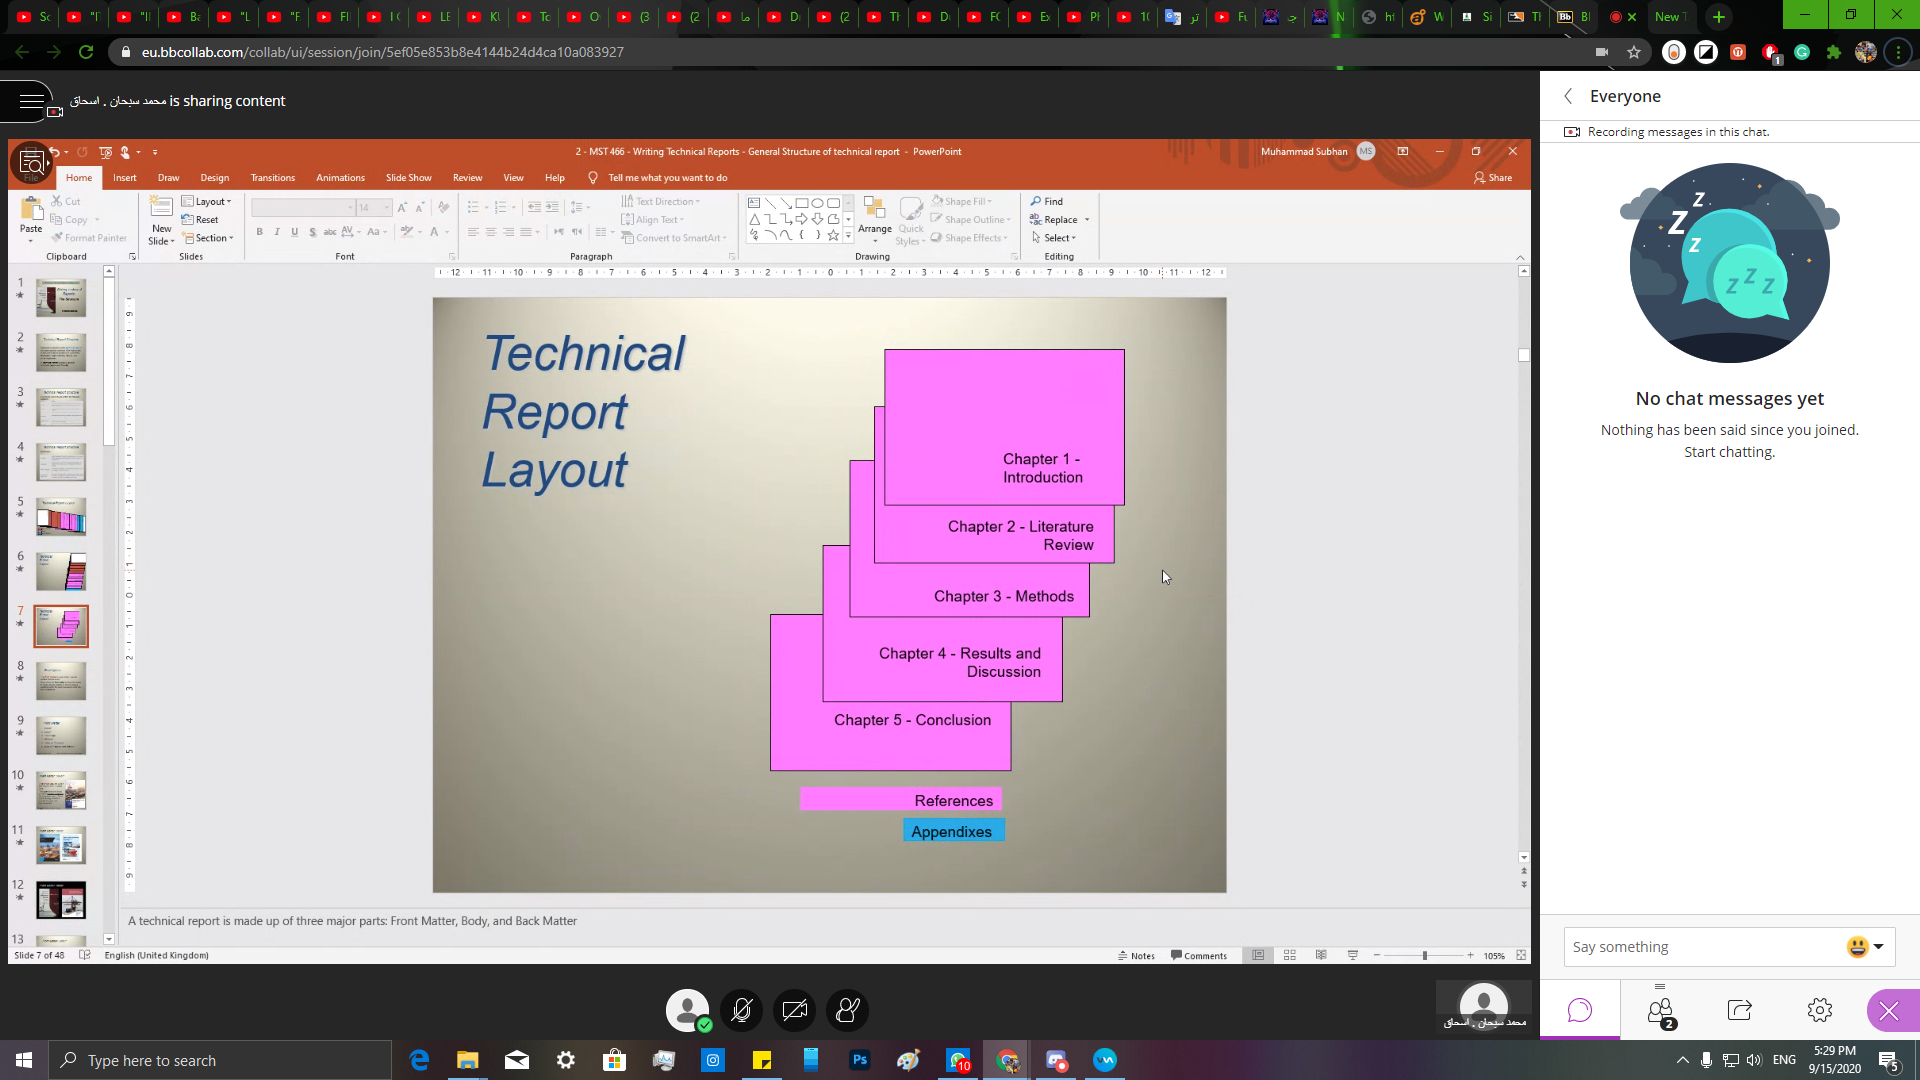The height and width of the screenshot is (1080, 1920).
Task: Open my status and settings avatar
Action: (688, 1010)
